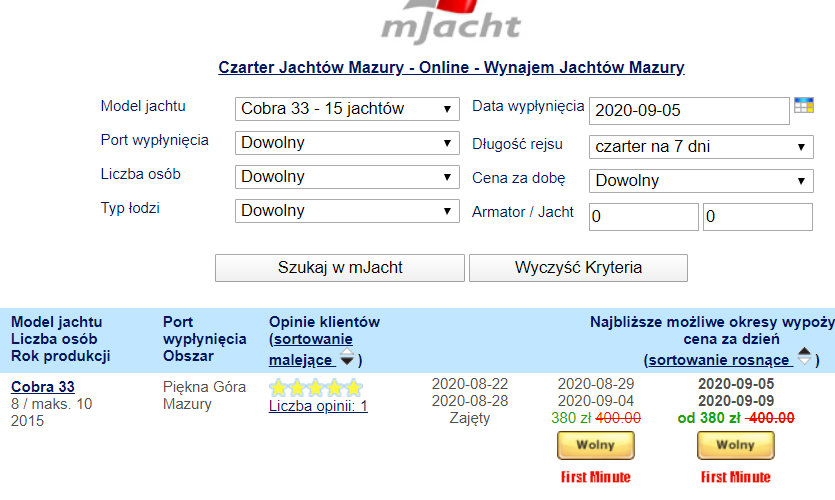Focus the Jacht number field

tap(758, 217)
